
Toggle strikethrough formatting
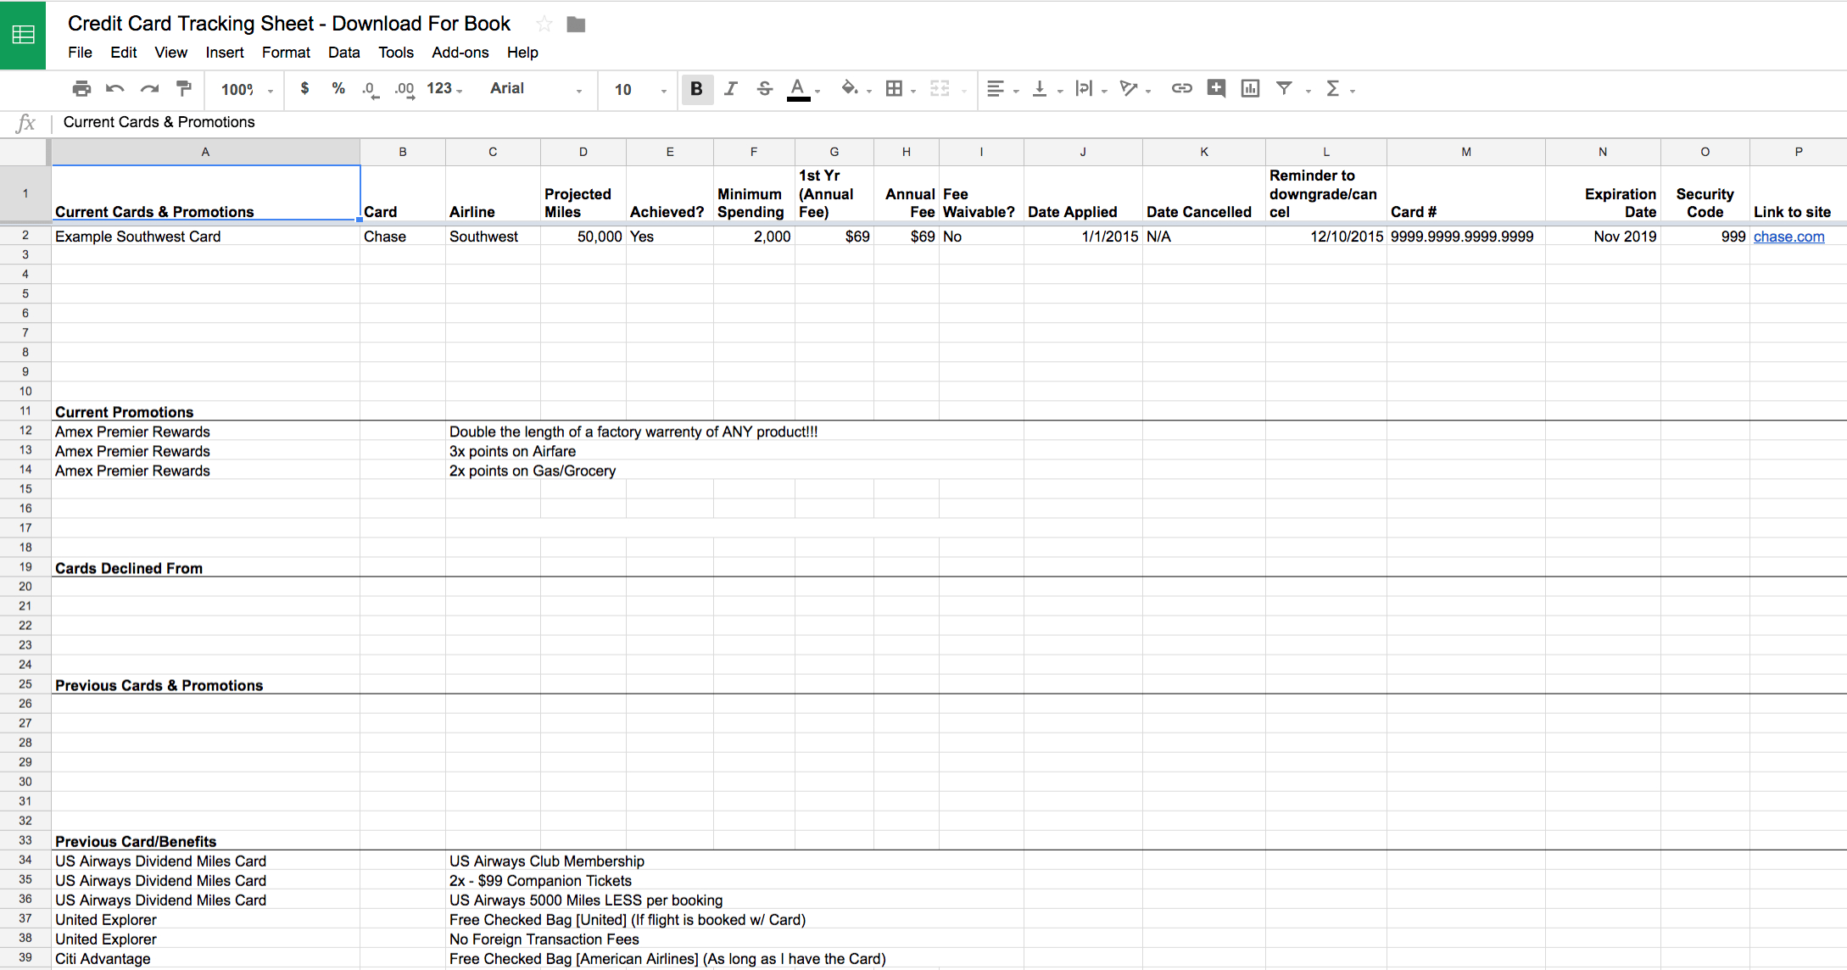pos(764,89)
